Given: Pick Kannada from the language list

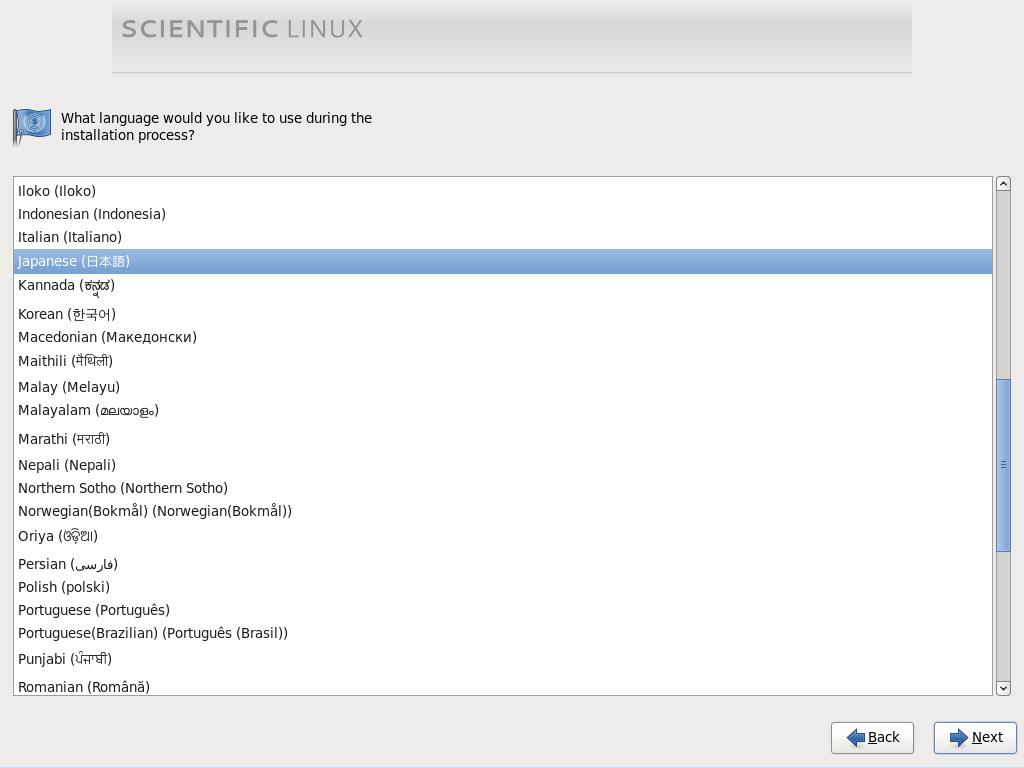Looking at the screenshot, I should coord(503,286).
